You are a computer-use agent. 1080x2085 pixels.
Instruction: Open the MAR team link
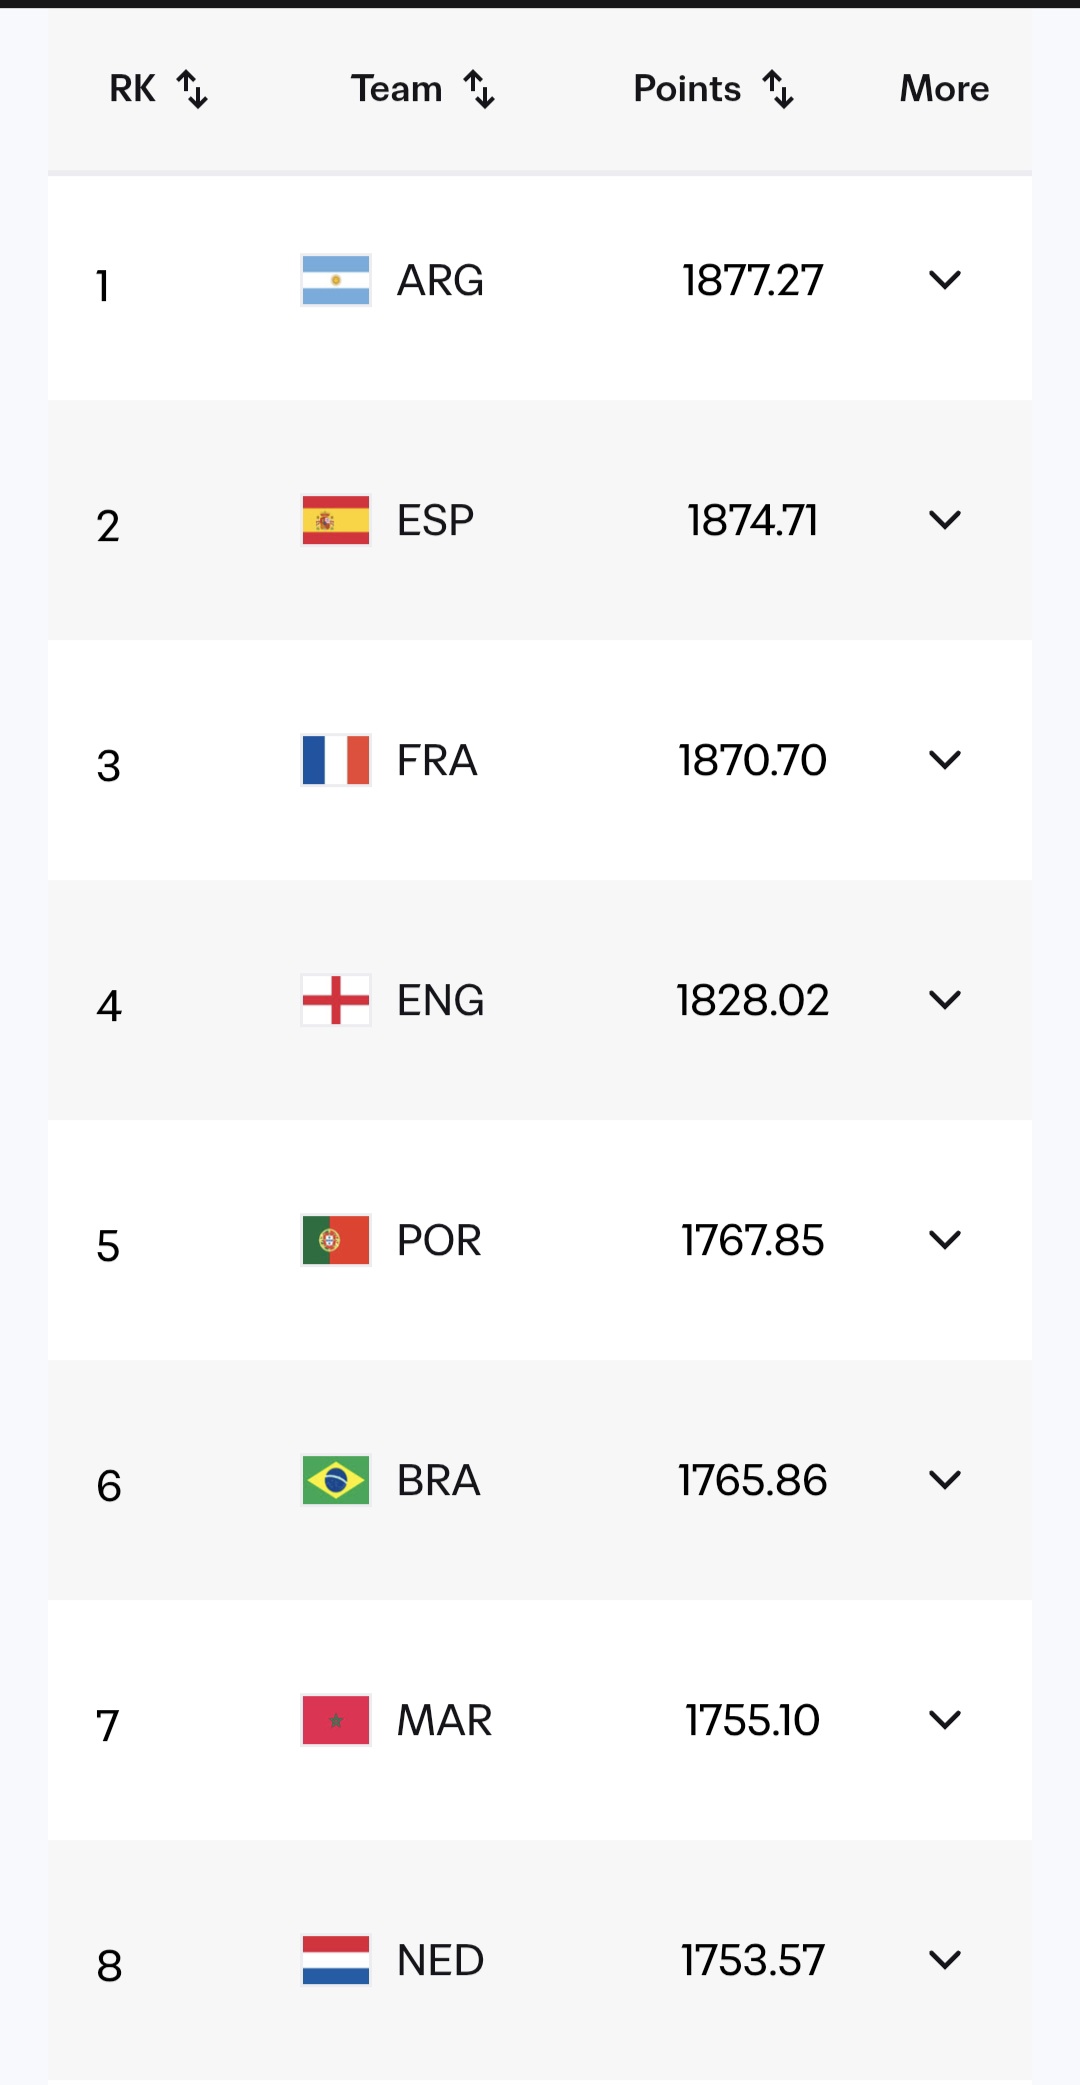[x=444, y=1720]
